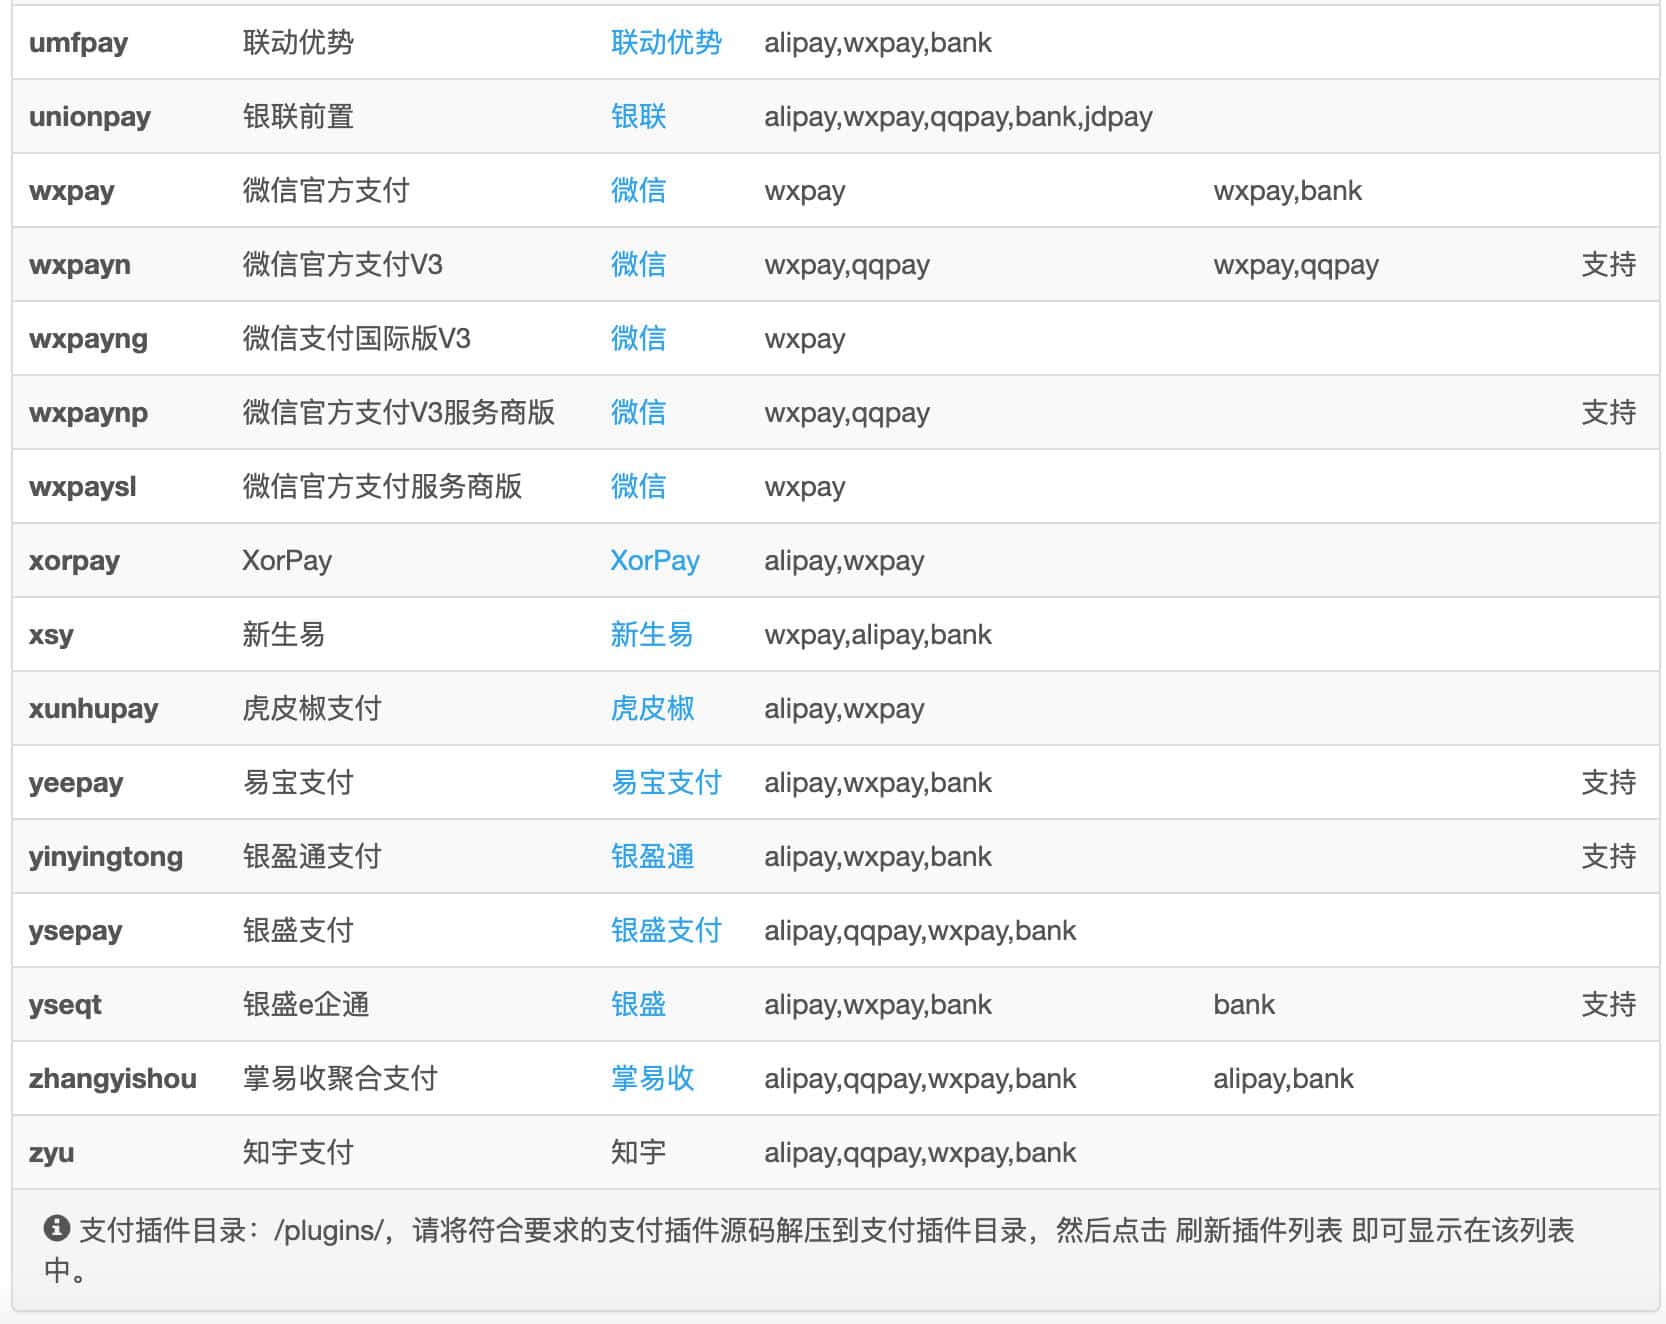Click 银盛e企通 description
This screenshot has width=1666, height=1324.
tap(306, 1004)
